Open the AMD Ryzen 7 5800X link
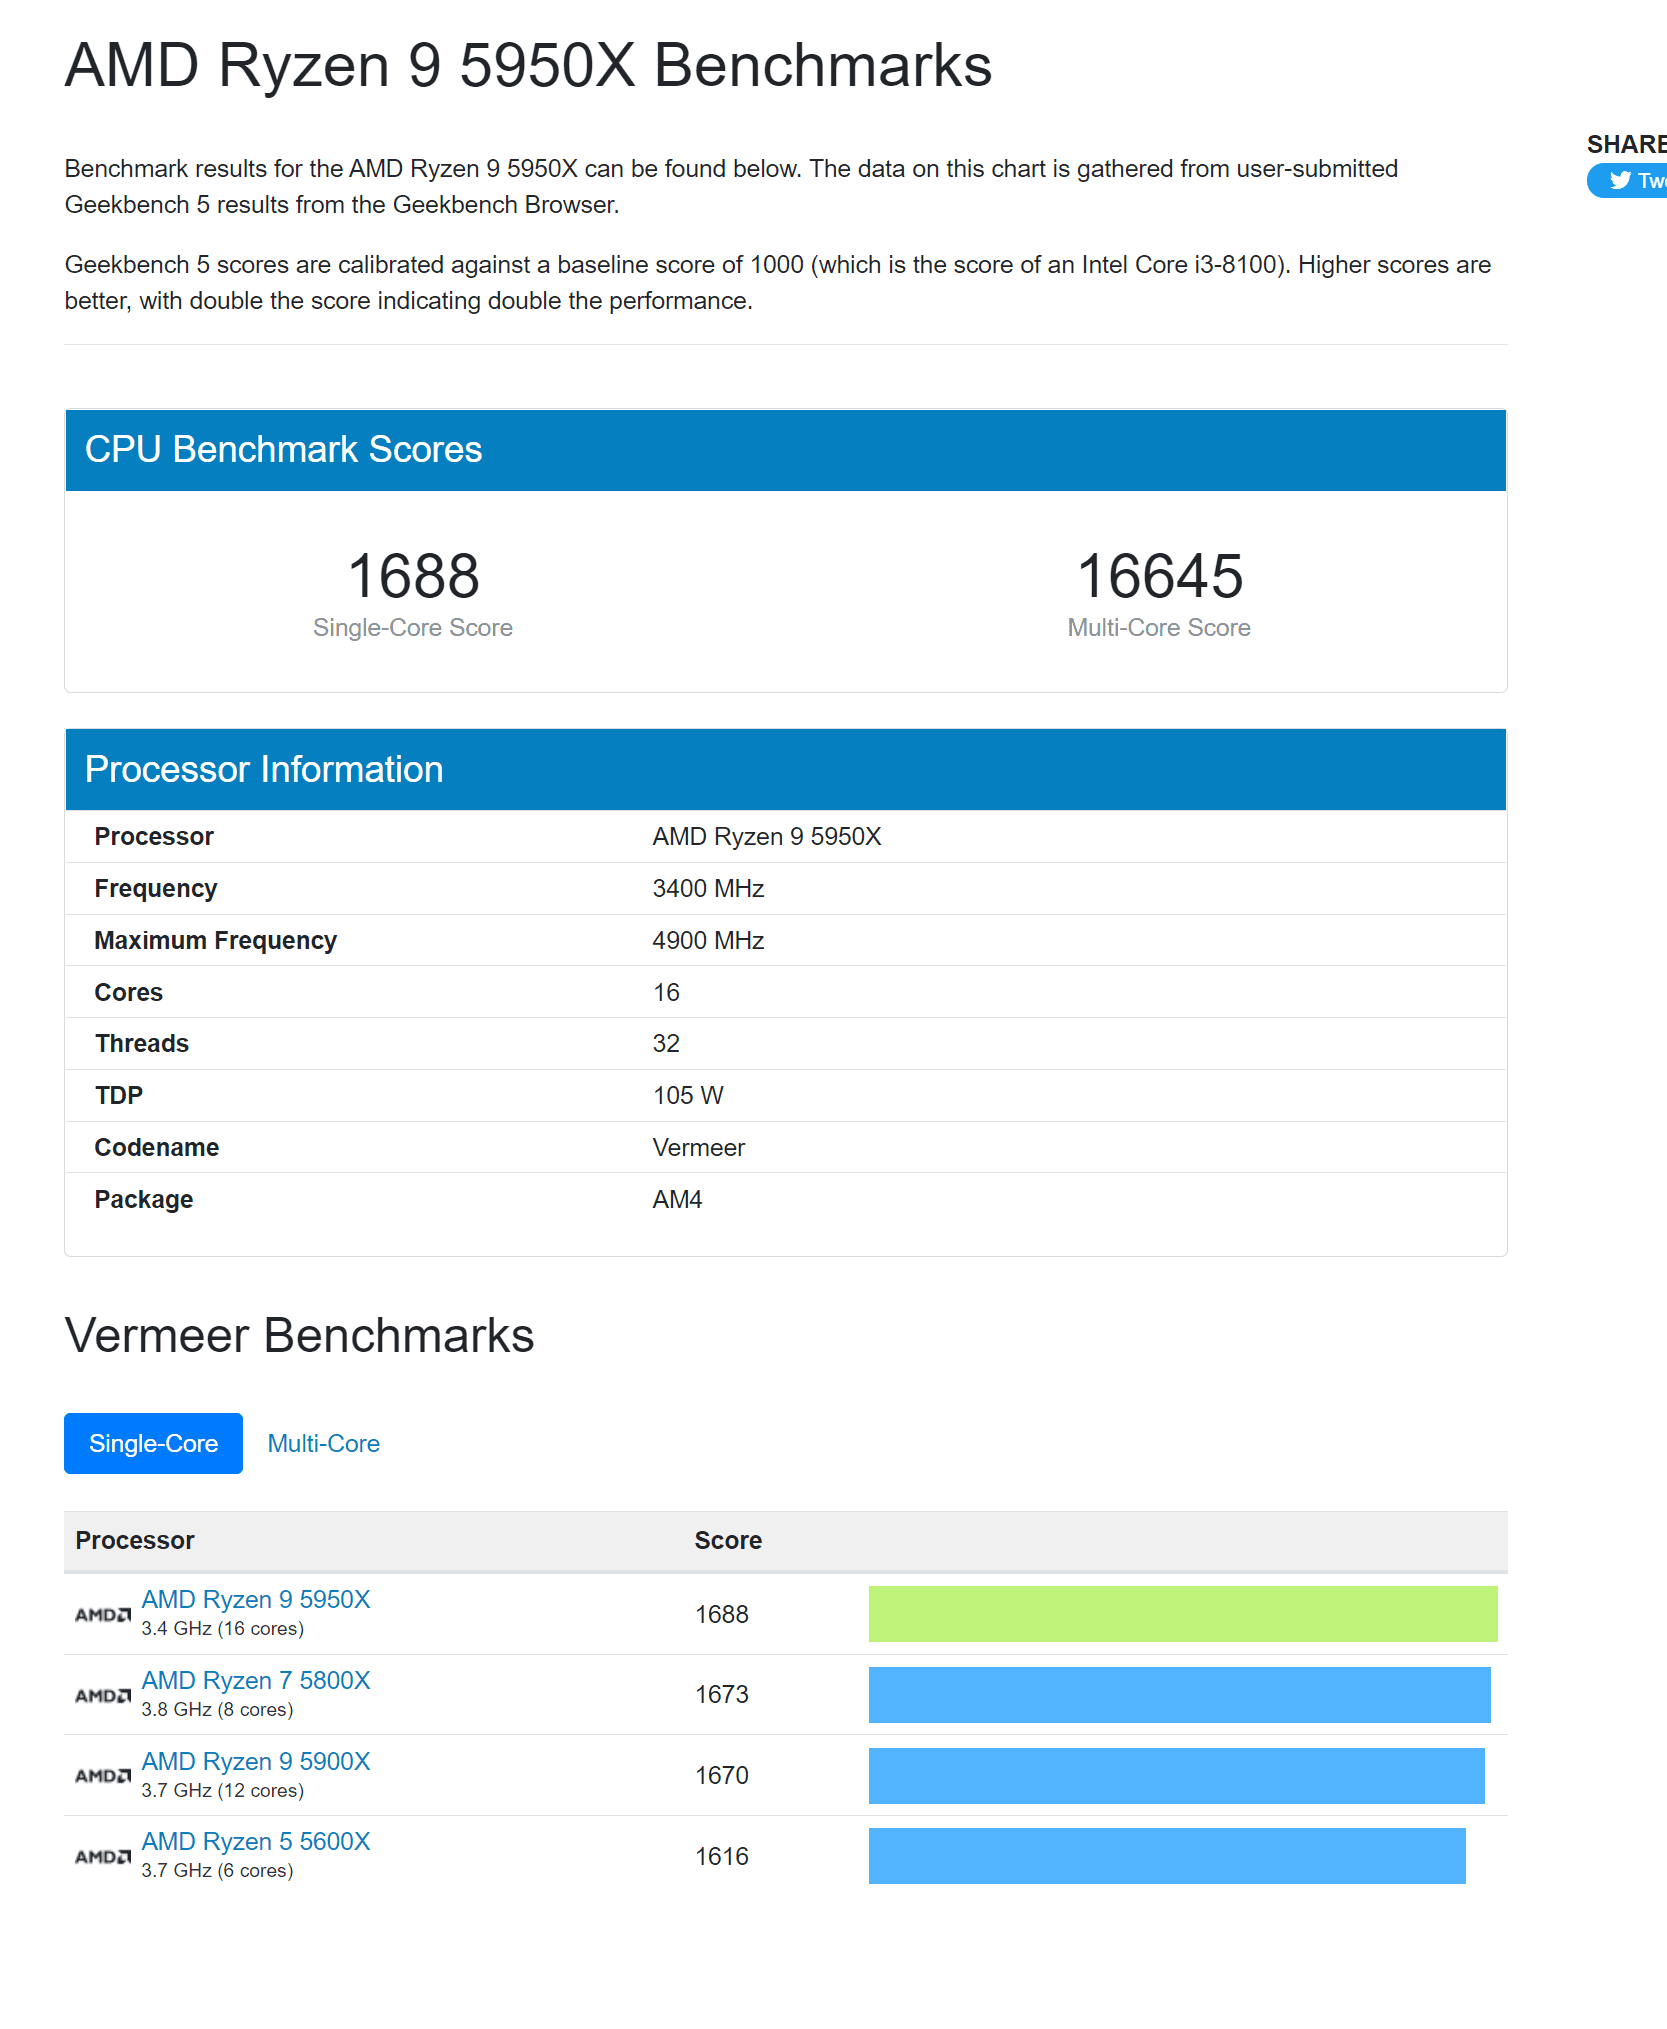Viewport: 1667px width, 2029px height. coord(256,1680)
